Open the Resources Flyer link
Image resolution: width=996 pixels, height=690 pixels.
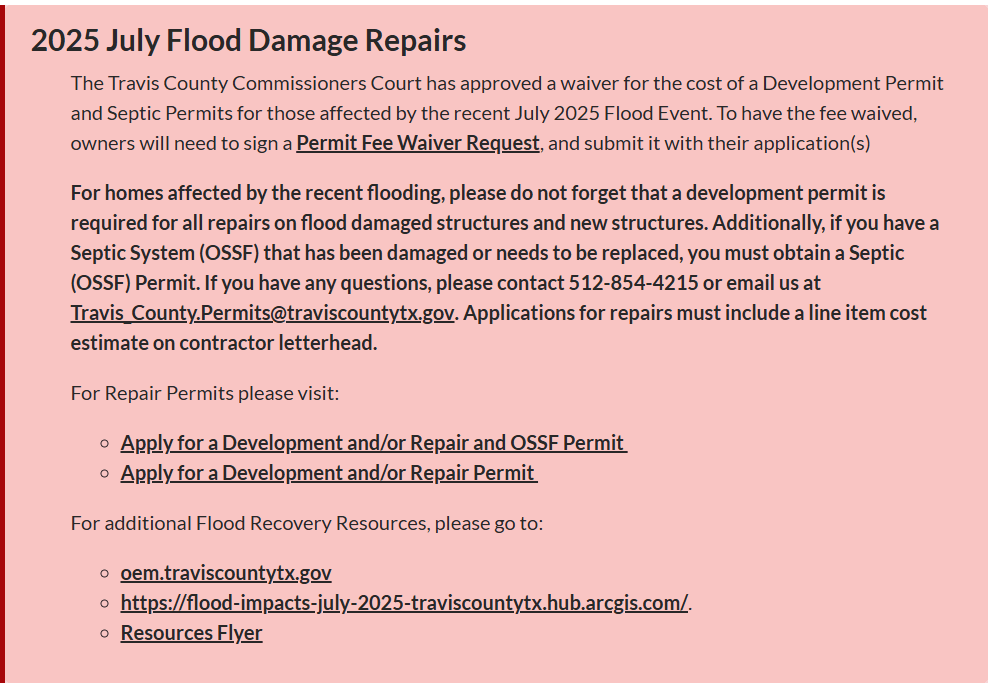(191, 633)
